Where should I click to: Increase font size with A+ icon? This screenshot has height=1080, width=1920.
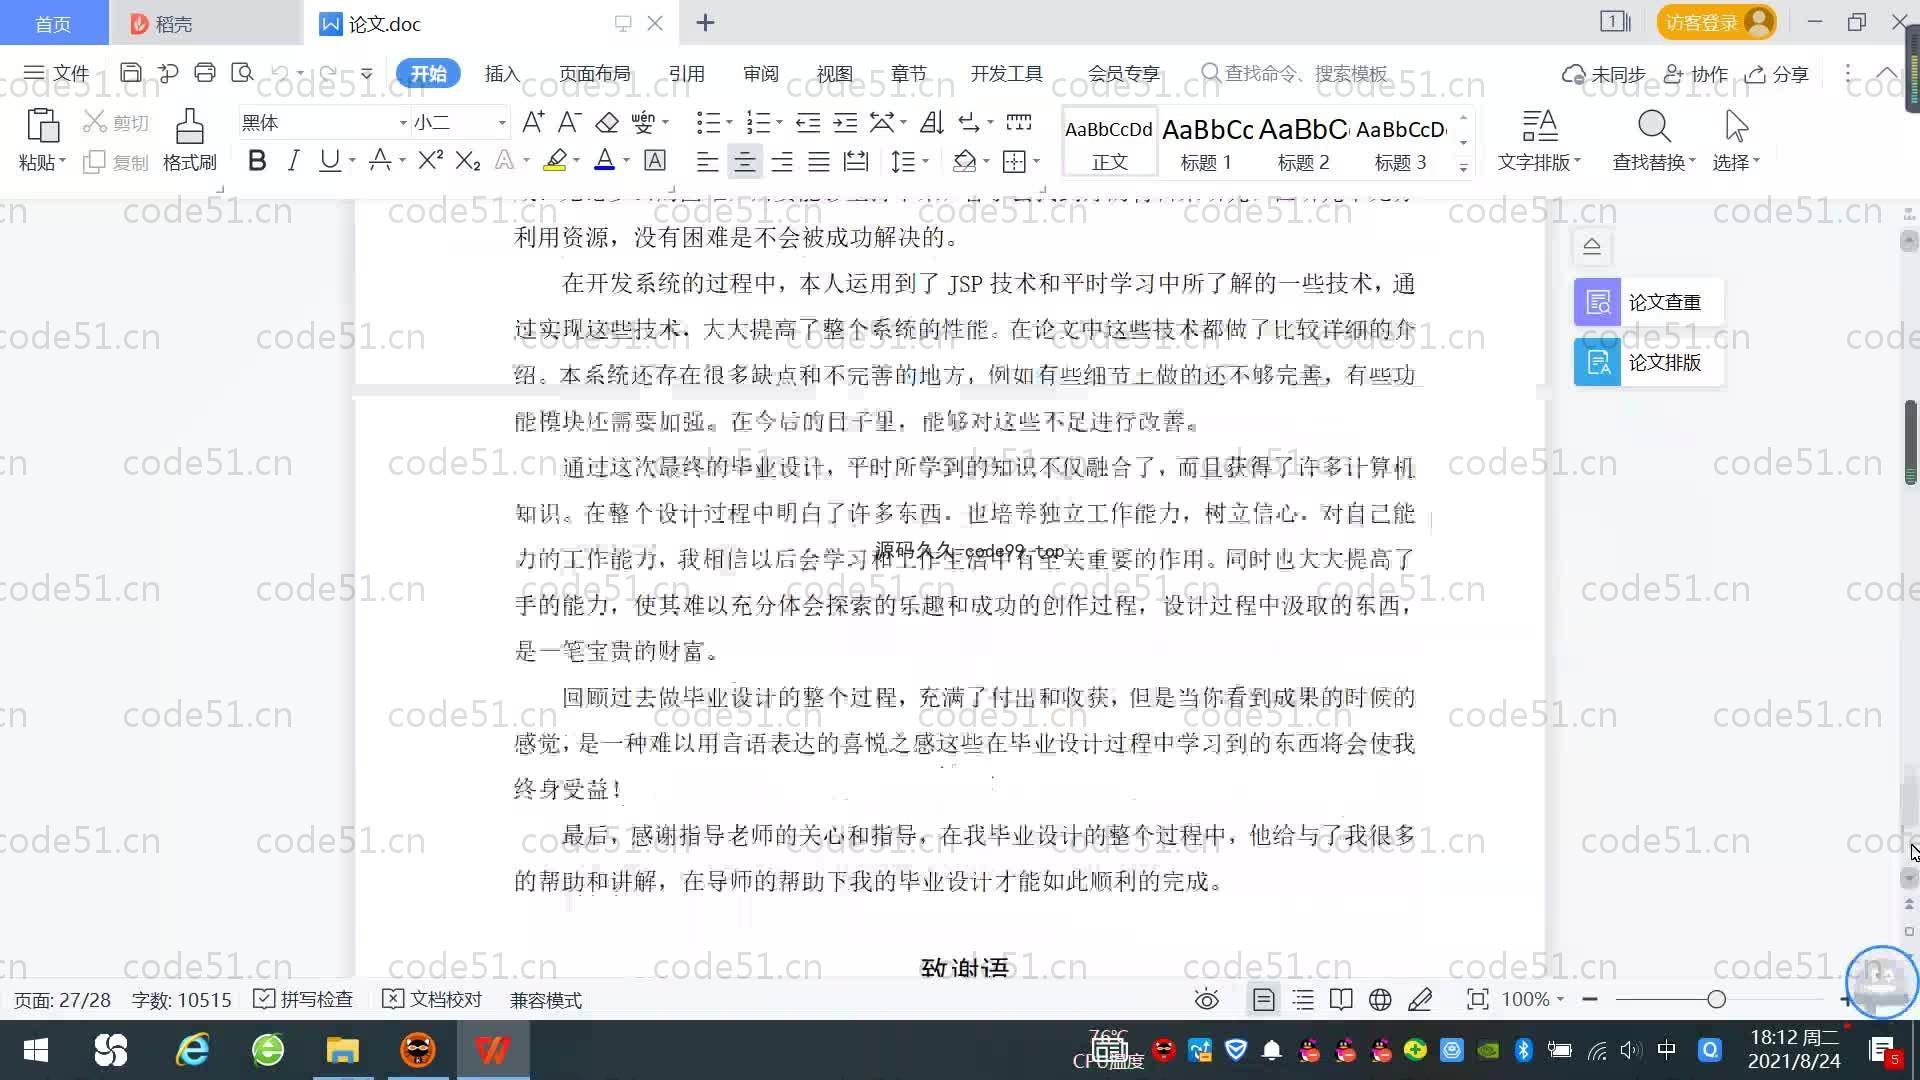533,123
